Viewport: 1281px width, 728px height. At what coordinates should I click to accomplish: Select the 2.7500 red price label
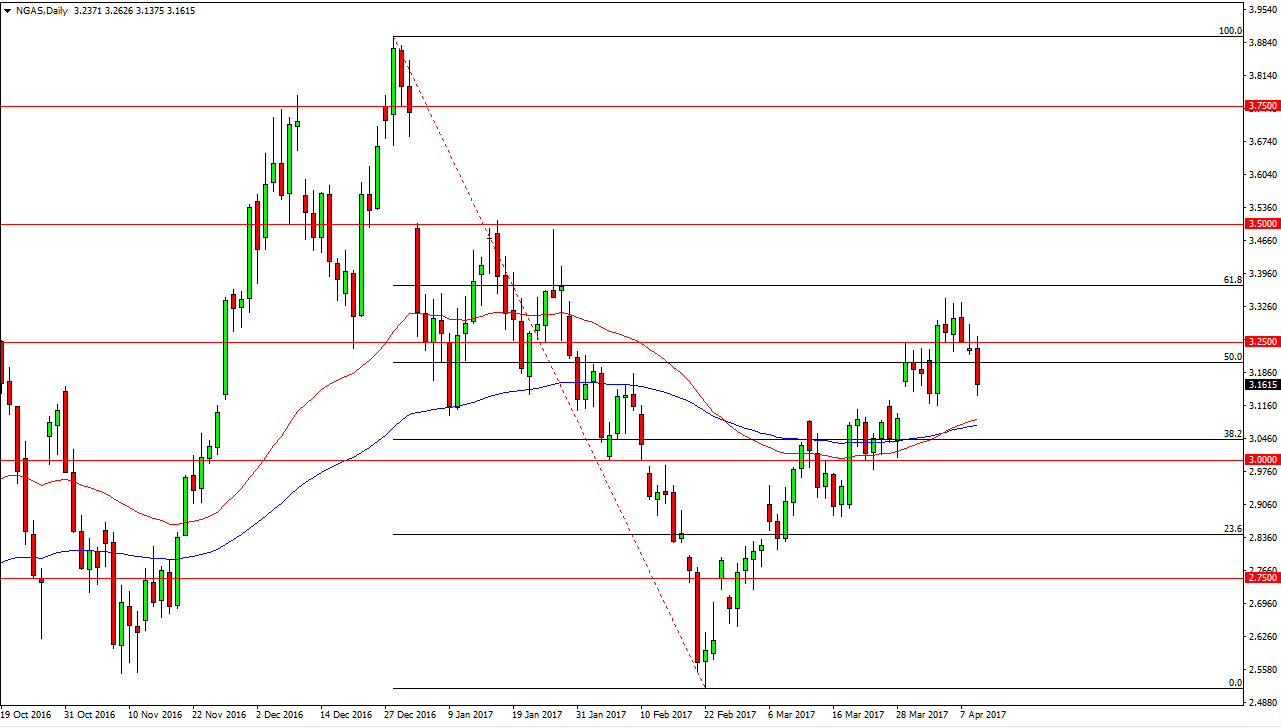click(1261, 578)
